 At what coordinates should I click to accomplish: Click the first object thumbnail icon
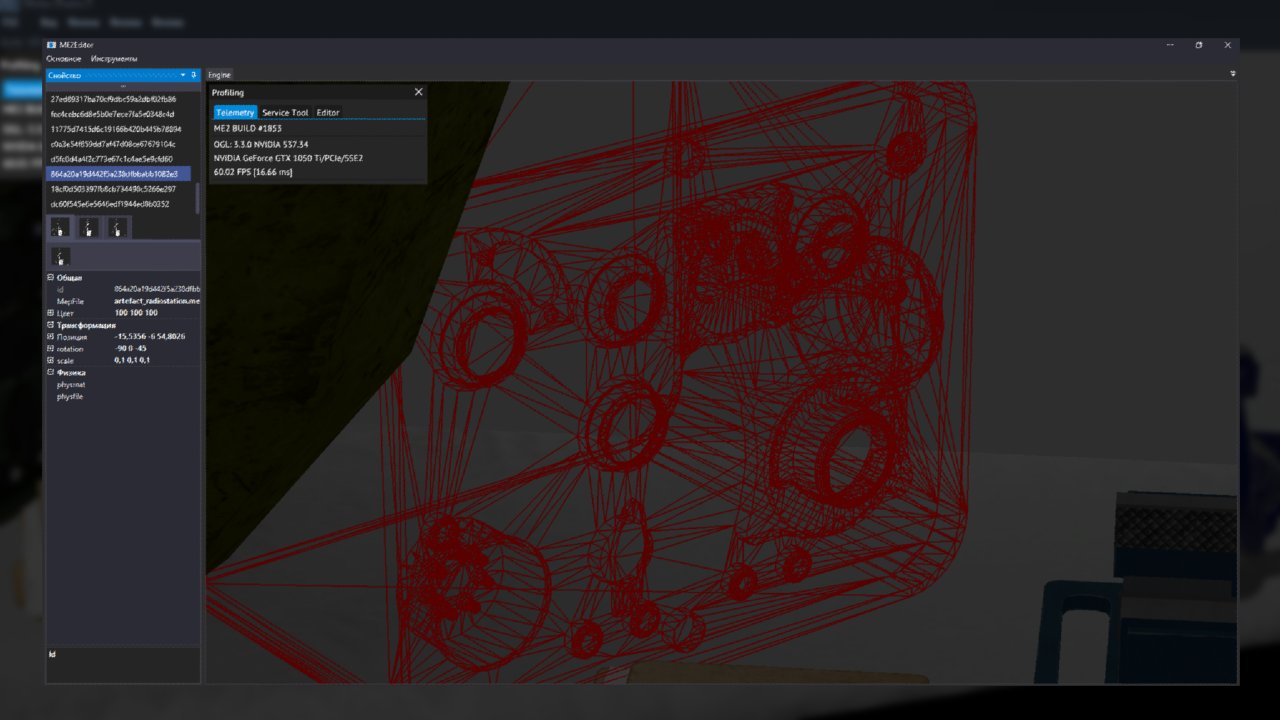[60, 228]
